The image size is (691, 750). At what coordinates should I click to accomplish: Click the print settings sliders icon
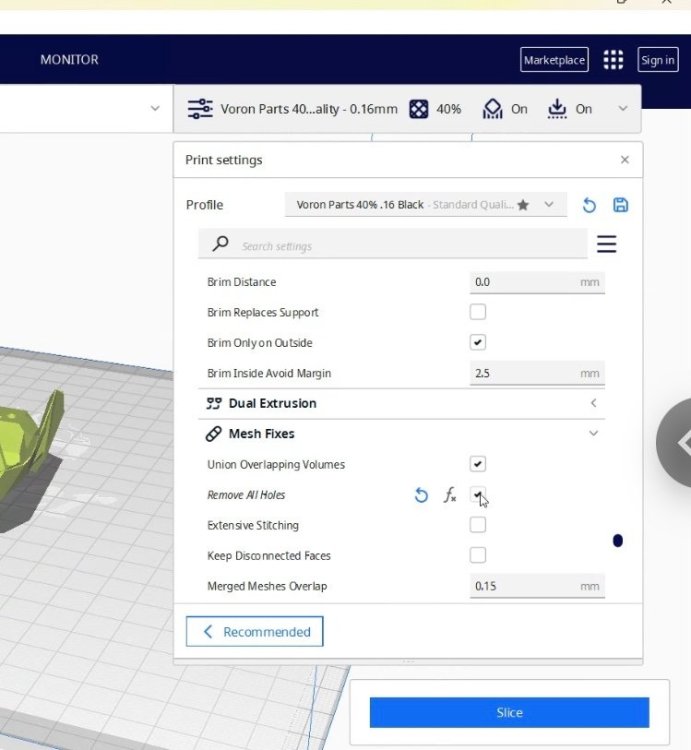[200, 109]
